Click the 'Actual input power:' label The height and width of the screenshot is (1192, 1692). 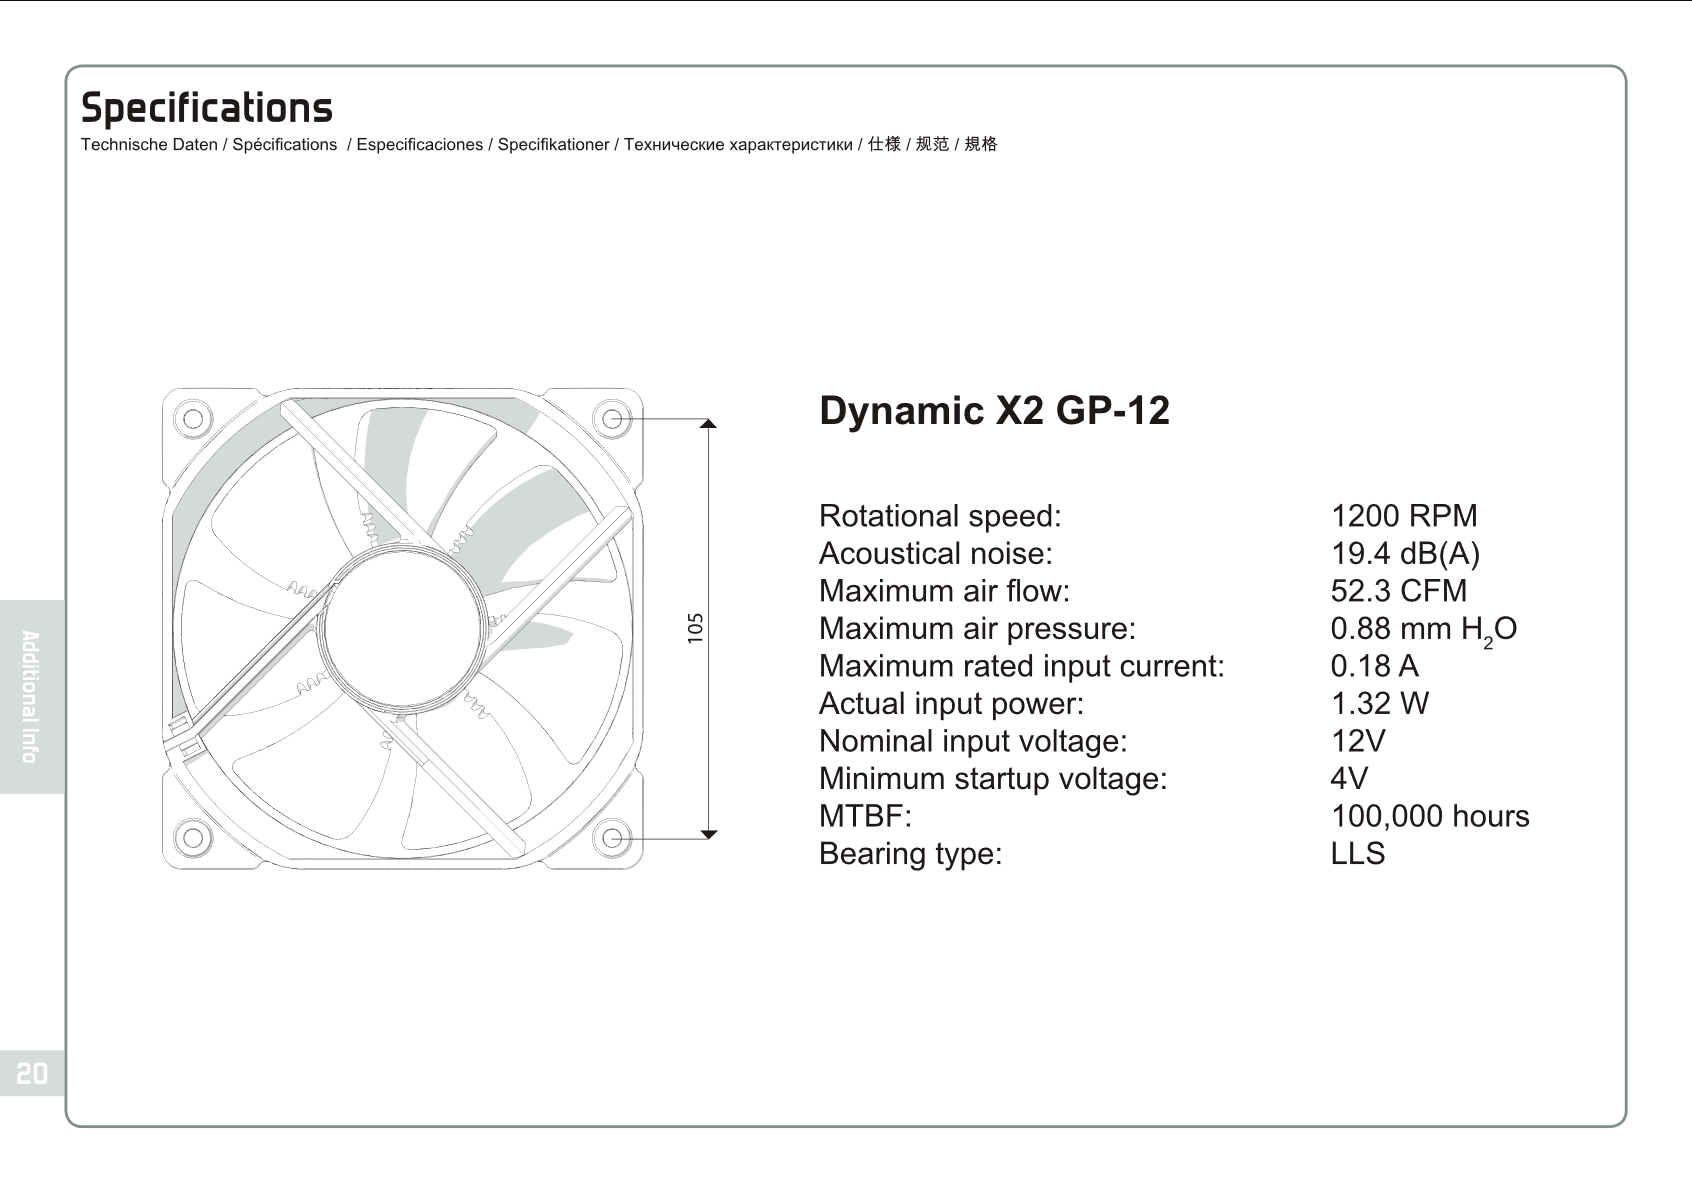click(951, 704)
